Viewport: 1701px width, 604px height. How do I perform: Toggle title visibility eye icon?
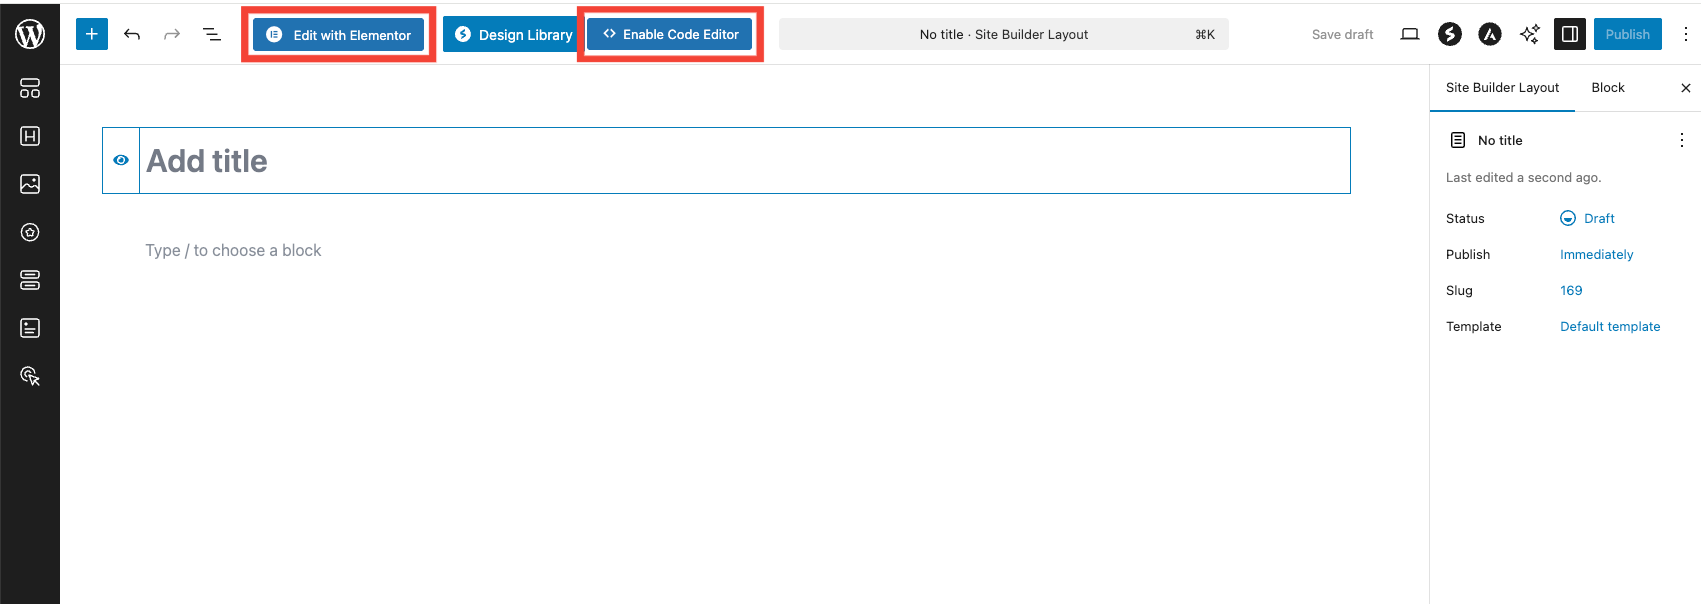(121, 160)
